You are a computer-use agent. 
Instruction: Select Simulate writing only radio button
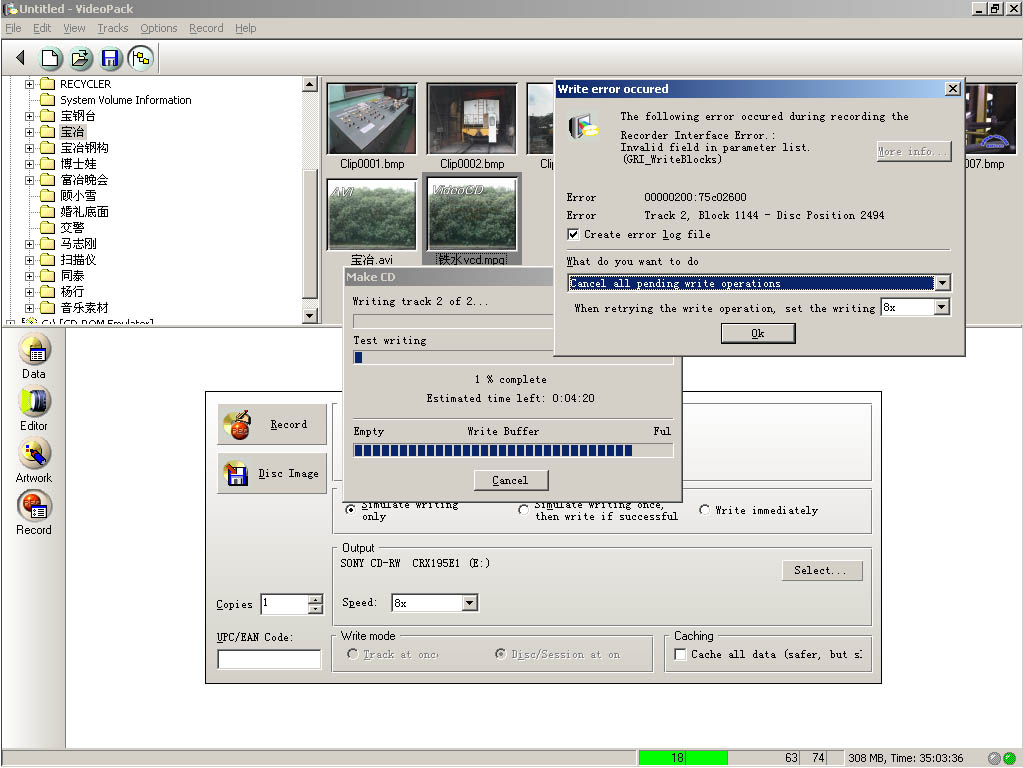click(x=351, y=510)
